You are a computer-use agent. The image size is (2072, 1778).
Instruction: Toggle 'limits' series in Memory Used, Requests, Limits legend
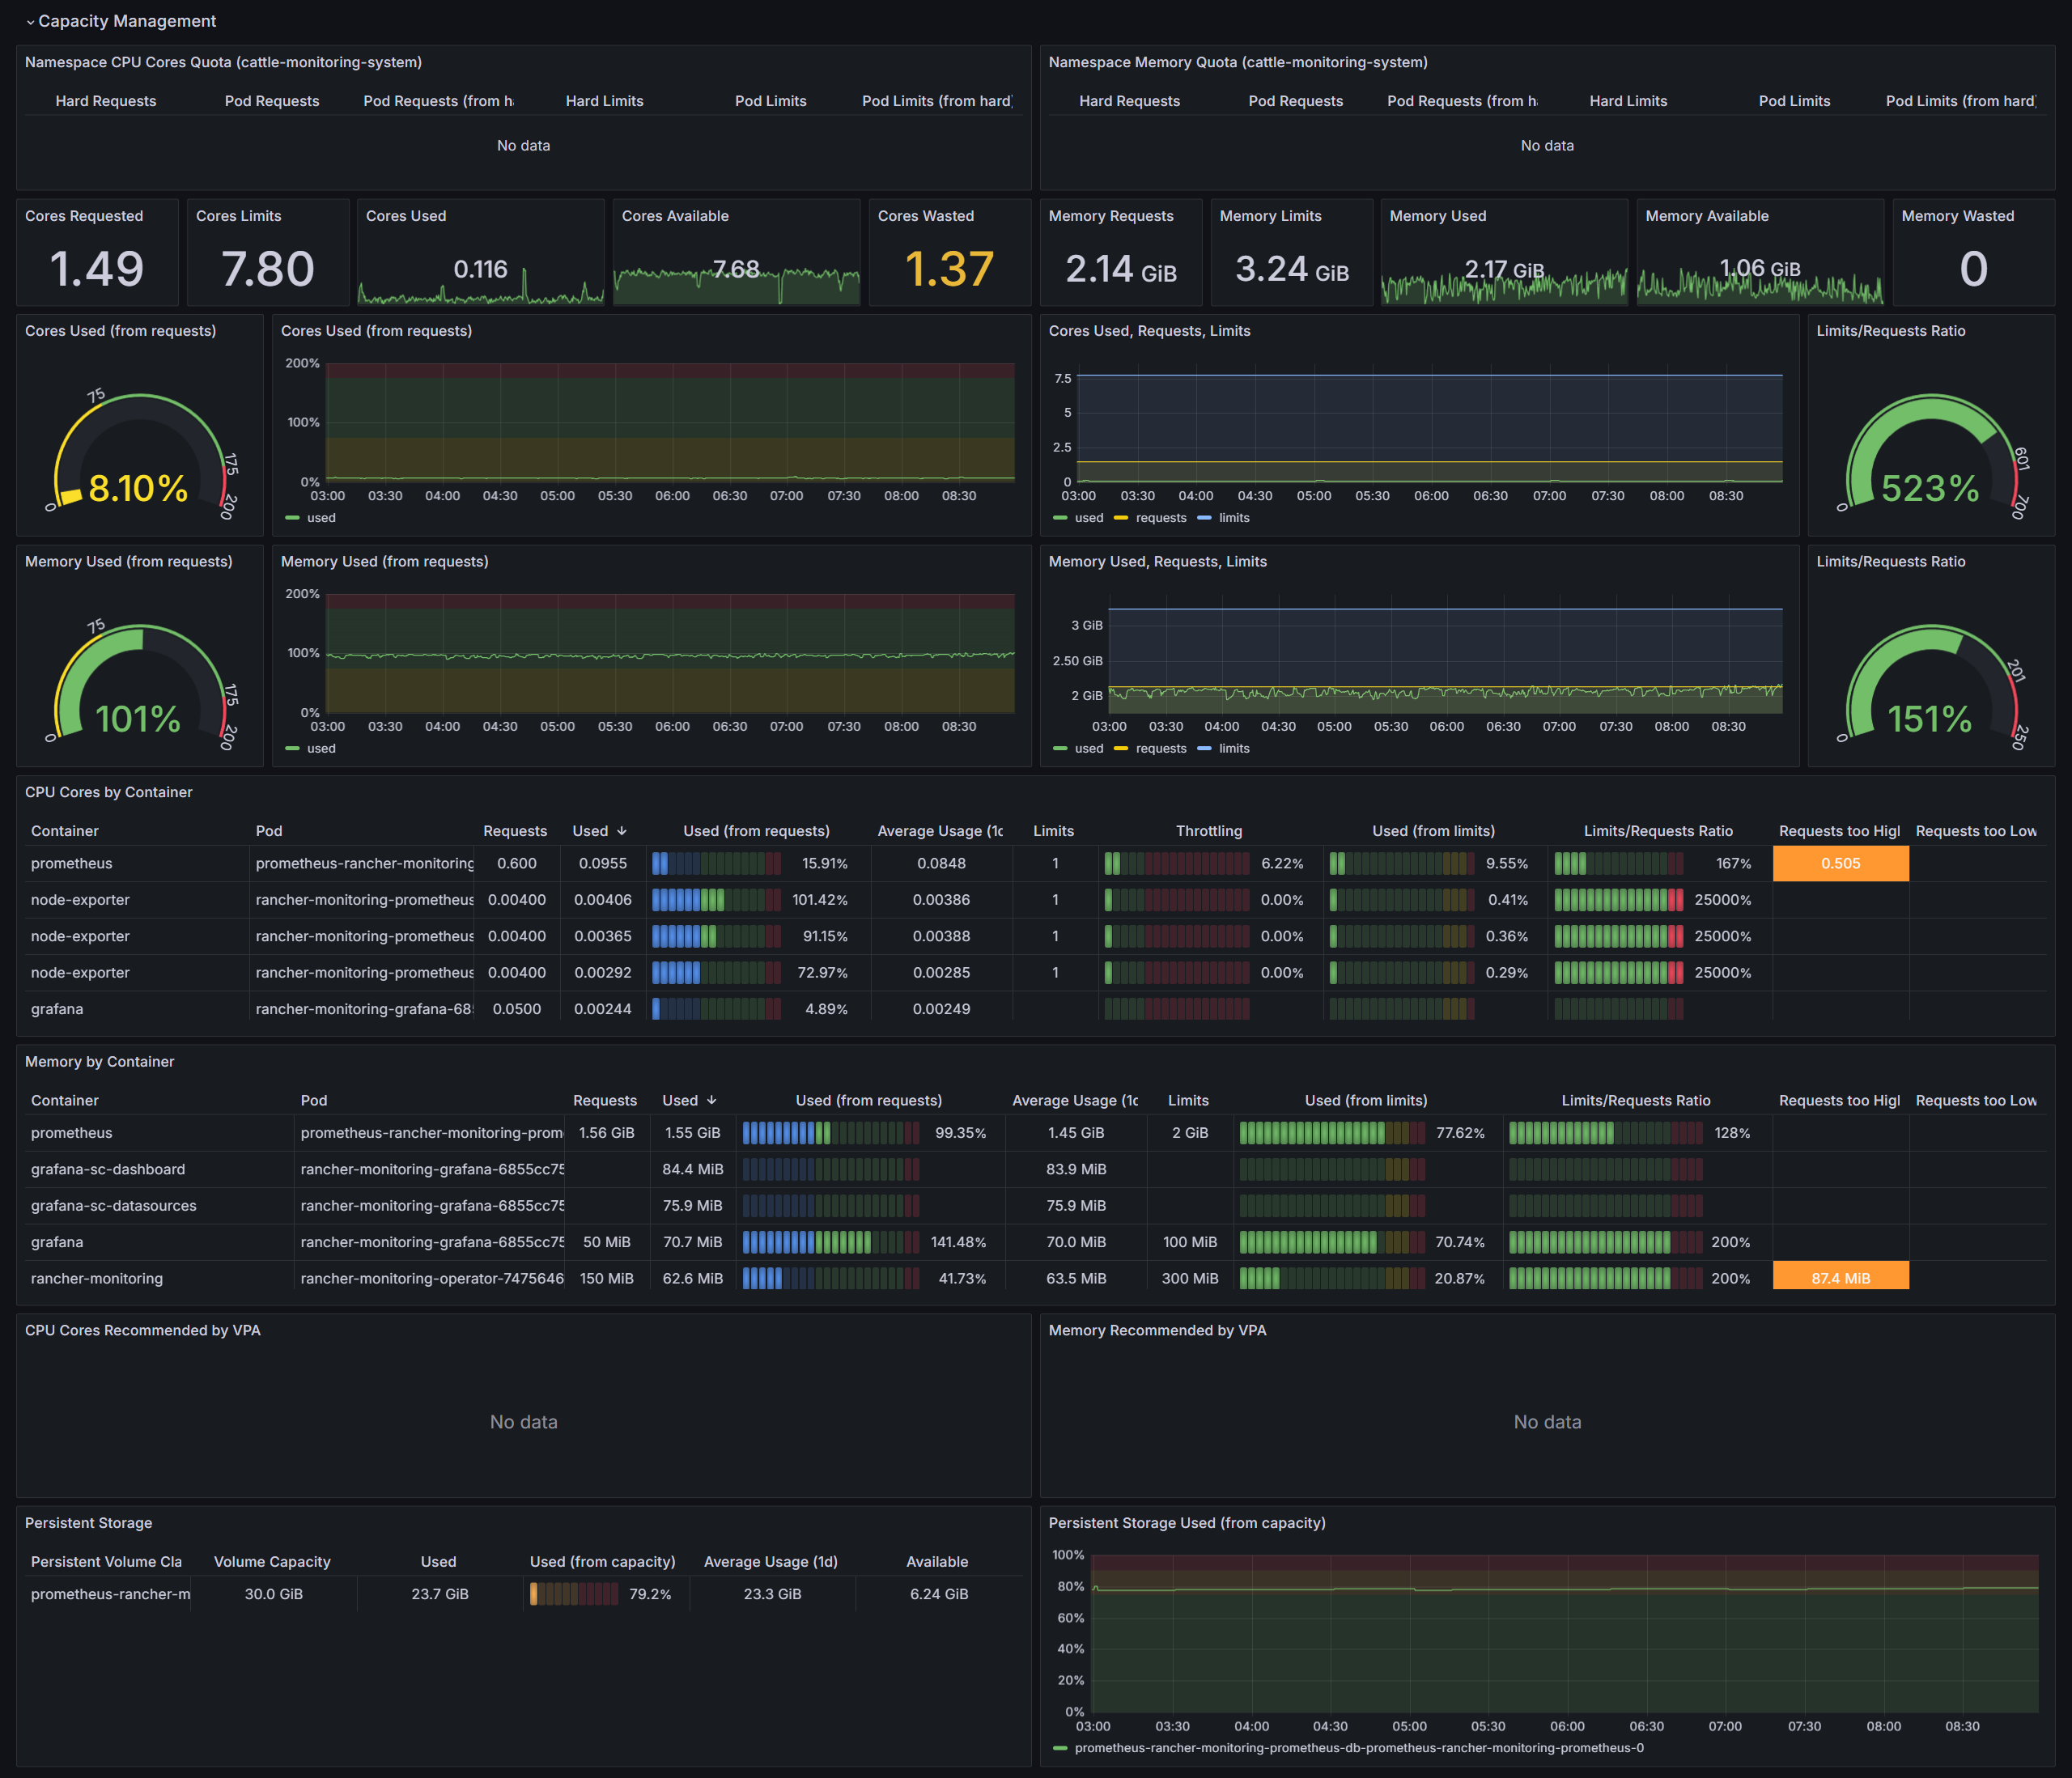1233,748
